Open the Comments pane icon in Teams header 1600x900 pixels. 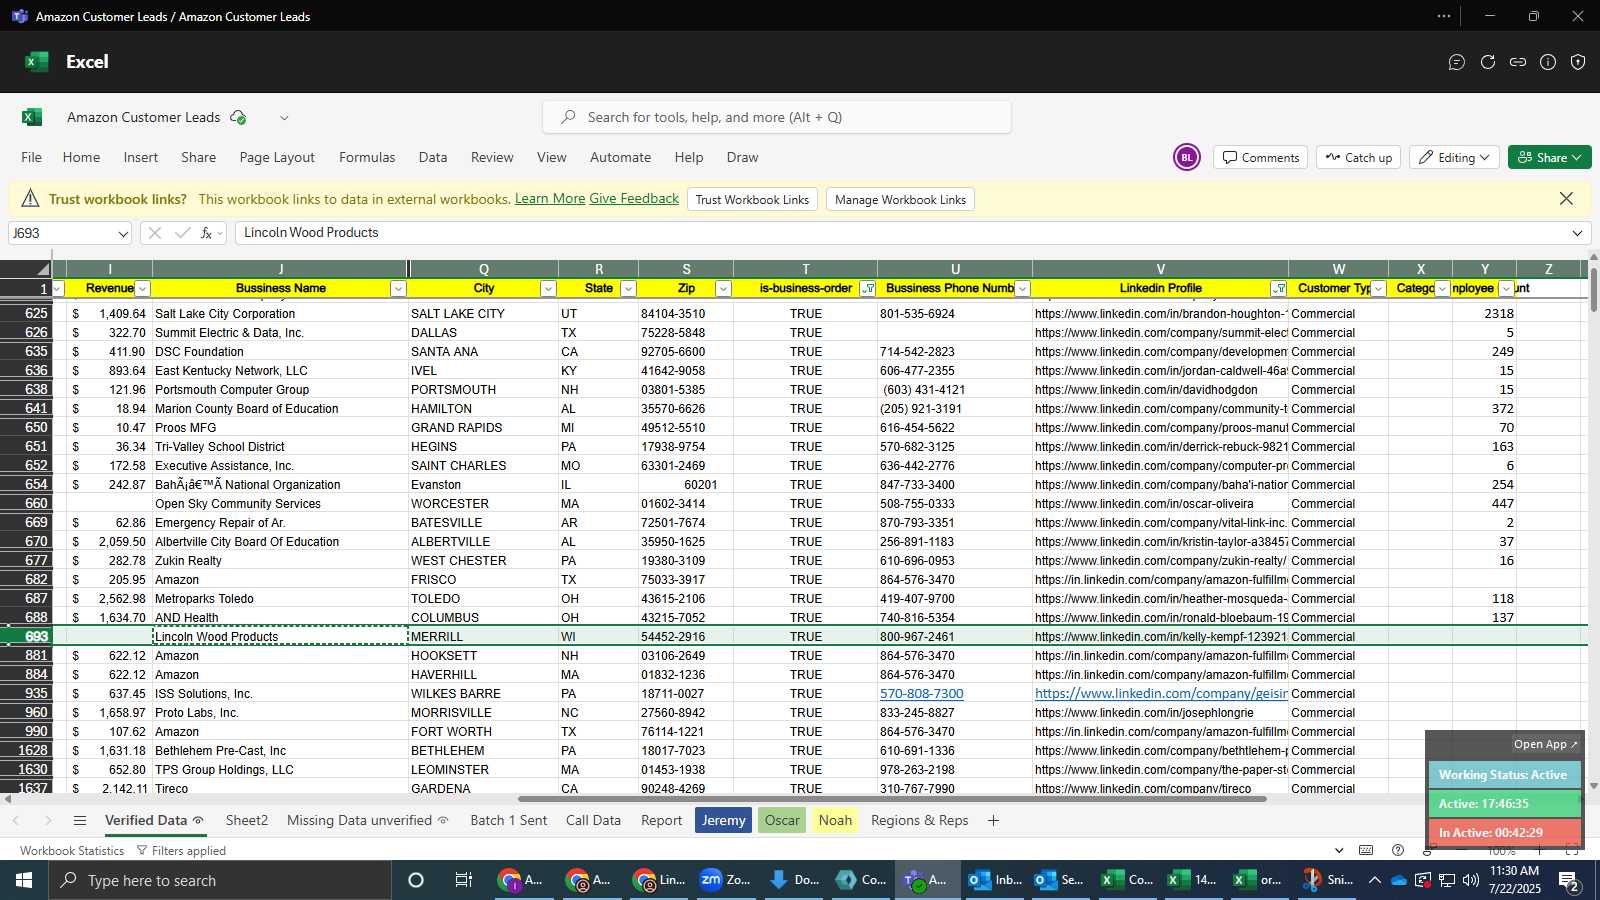[1457, 62]
